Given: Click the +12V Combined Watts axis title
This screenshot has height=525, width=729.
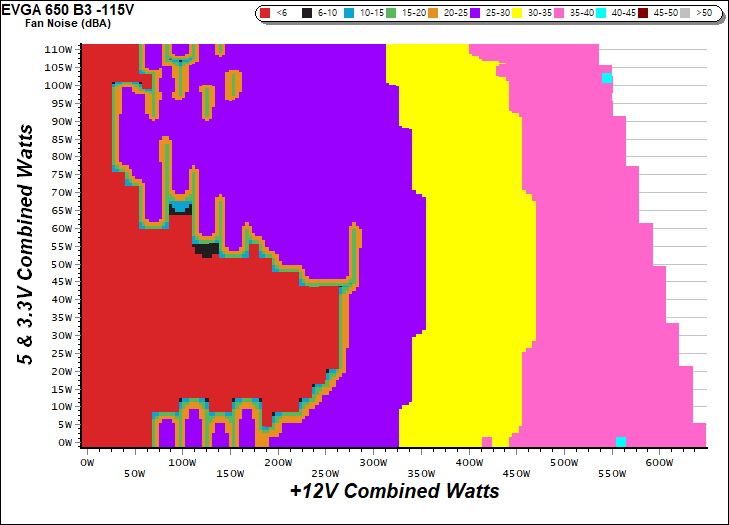Looking at the screenshot, I should coord(394,492).
